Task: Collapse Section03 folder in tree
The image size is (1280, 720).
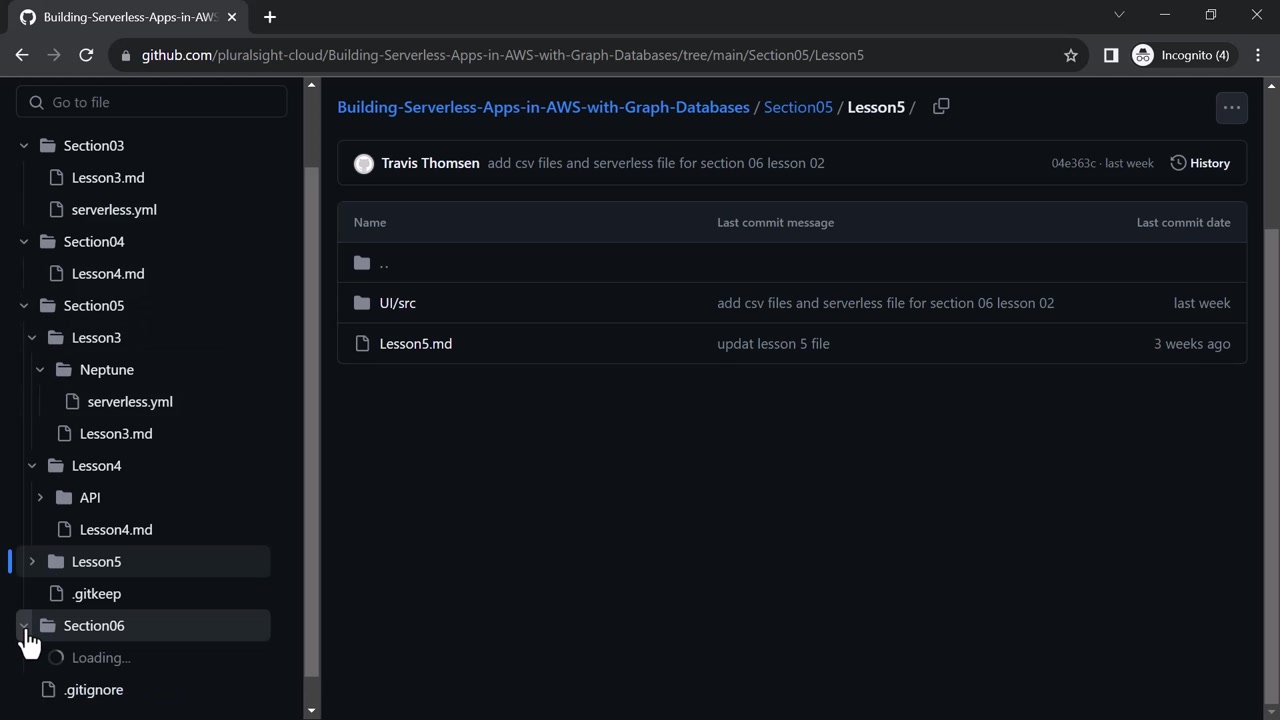Action: 24,146
